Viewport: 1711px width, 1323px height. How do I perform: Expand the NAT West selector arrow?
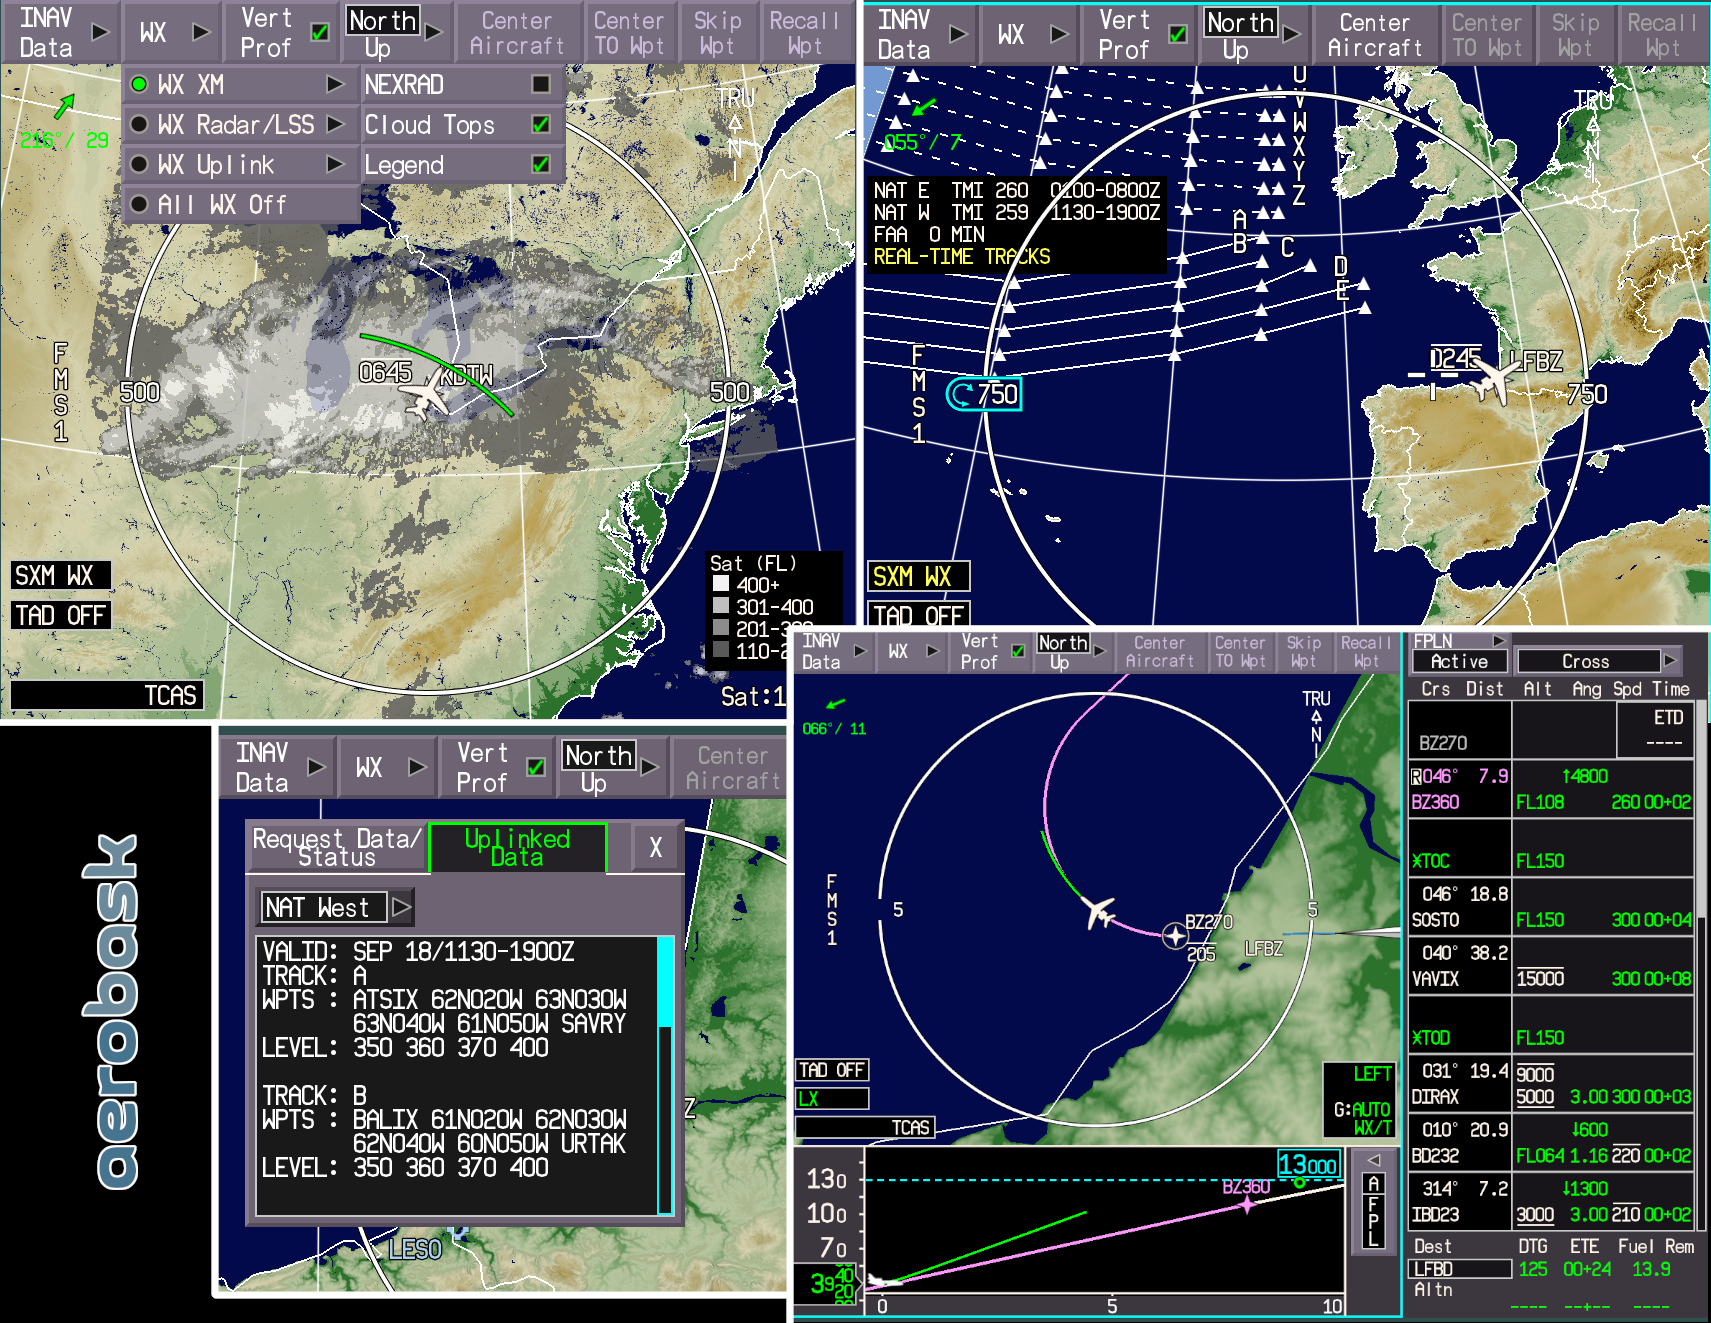pos(402,907)
